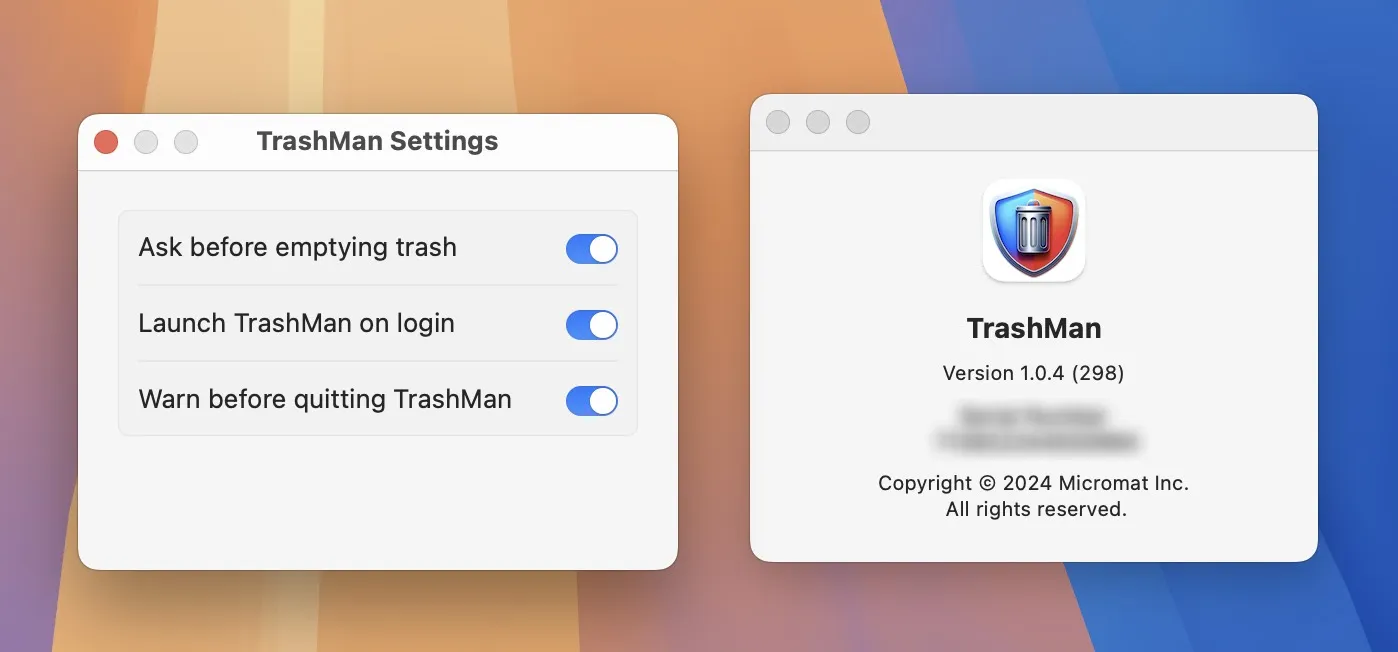Click the 'TrashMan Settings' window title
Screen dimensions: 1398x652
pos(377,141)
